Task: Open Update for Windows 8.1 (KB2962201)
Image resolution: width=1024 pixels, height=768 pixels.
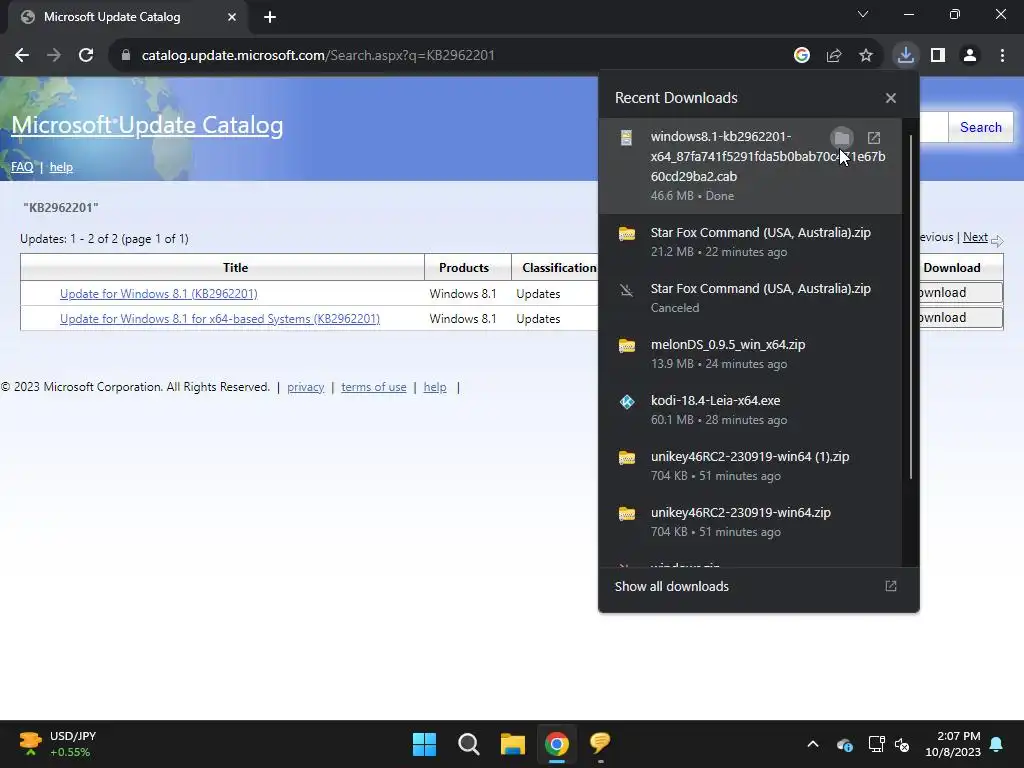Action: tap(159, 294)
